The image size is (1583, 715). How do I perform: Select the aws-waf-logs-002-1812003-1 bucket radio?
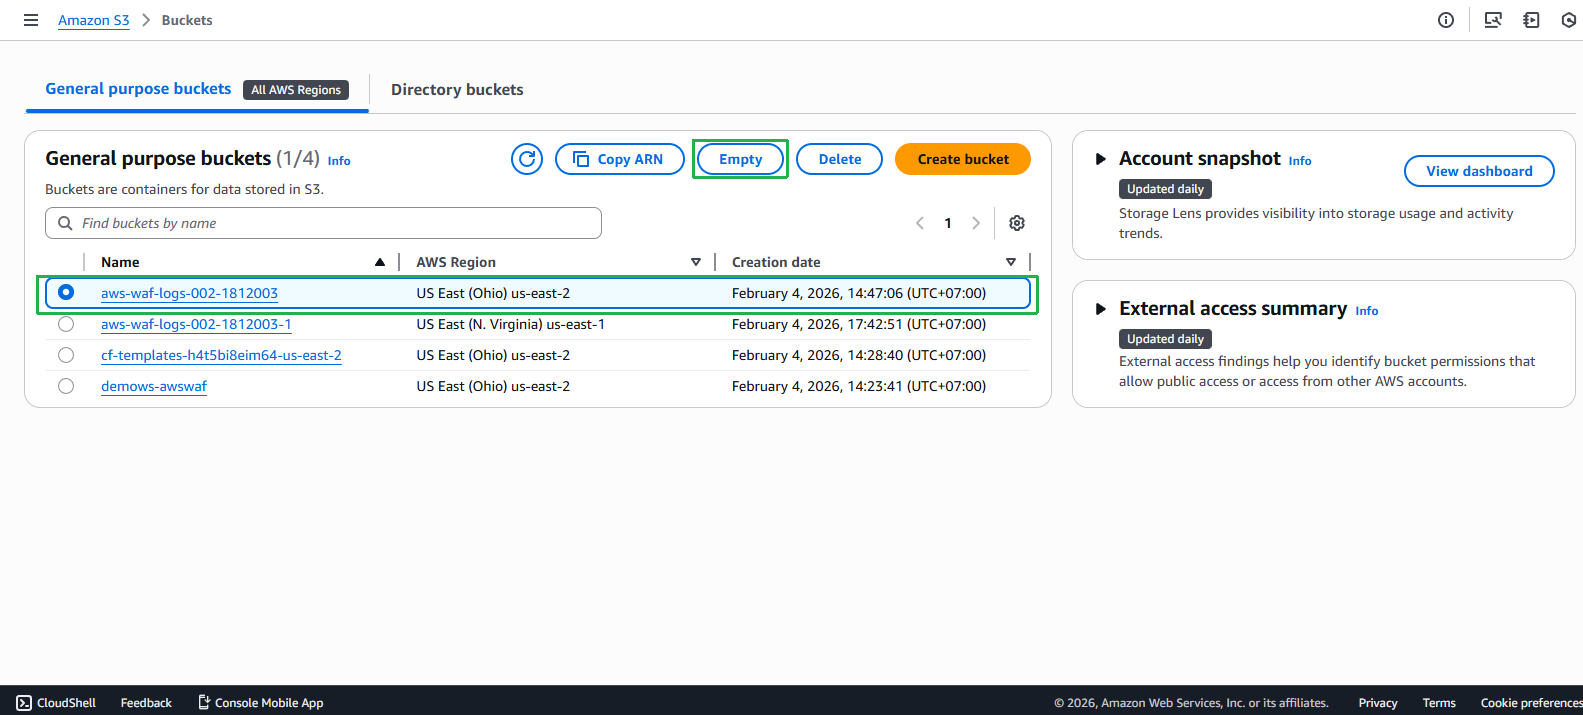pos(66,324)
